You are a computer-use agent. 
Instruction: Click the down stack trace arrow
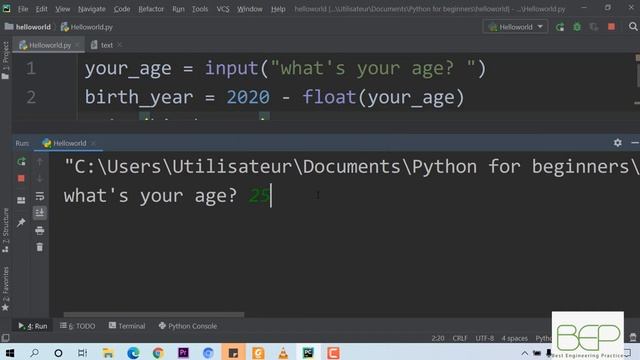click(40, 179)
